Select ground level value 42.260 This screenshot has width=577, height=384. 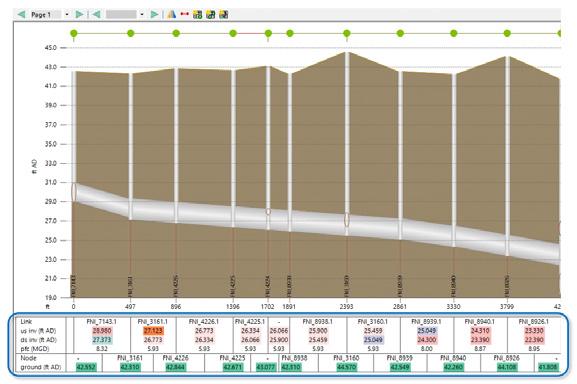point(453,367)
